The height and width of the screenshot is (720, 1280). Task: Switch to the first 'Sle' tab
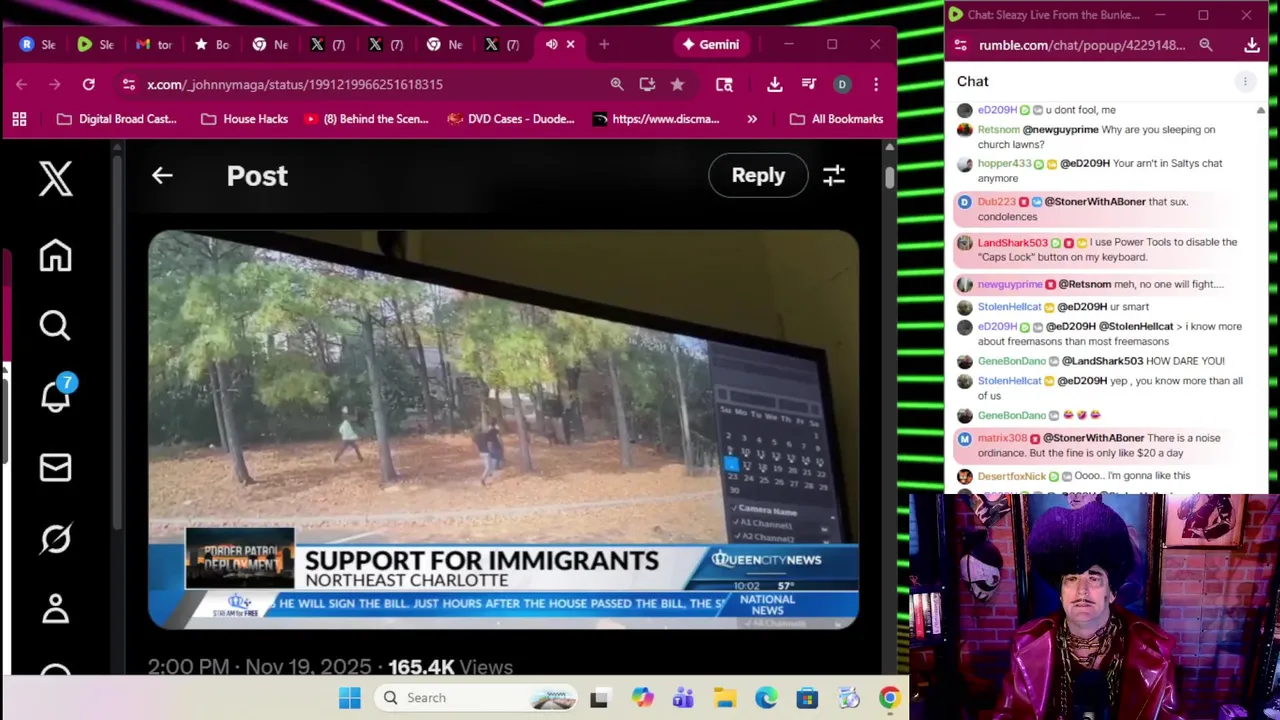pos(38,44)
